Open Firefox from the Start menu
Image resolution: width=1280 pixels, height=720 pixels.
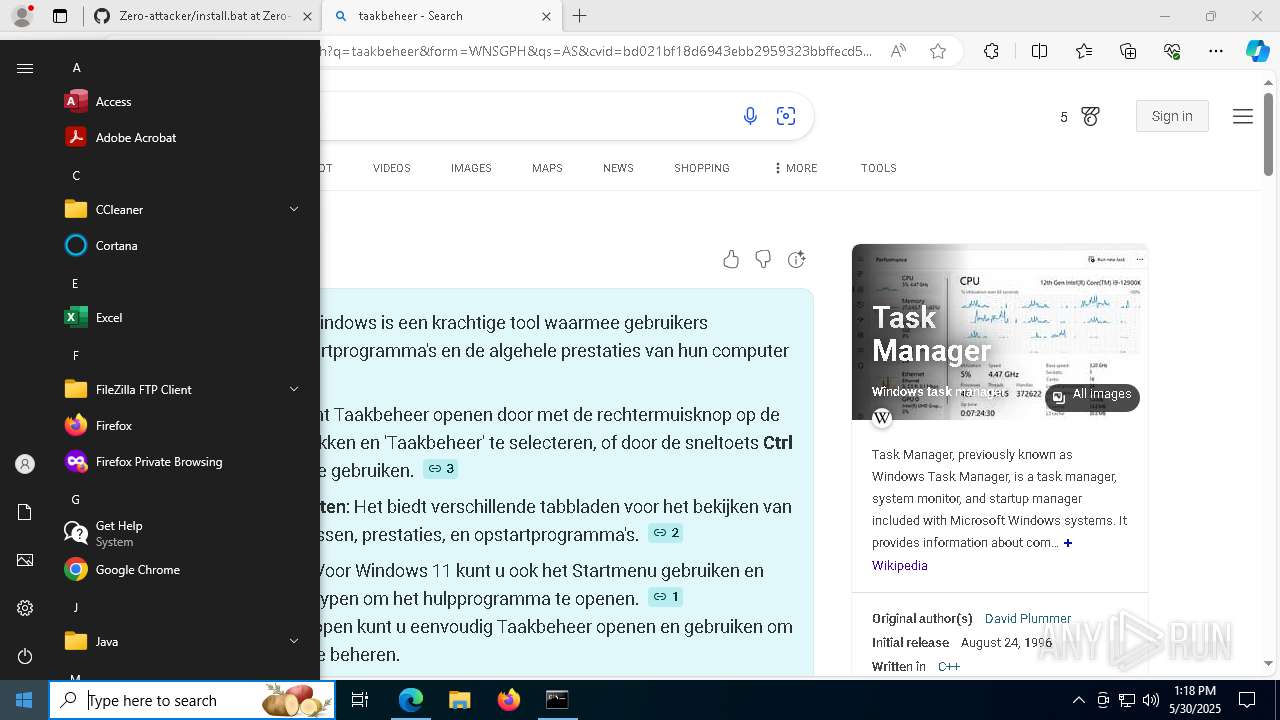pyautogui.click(x=184, y=426)
